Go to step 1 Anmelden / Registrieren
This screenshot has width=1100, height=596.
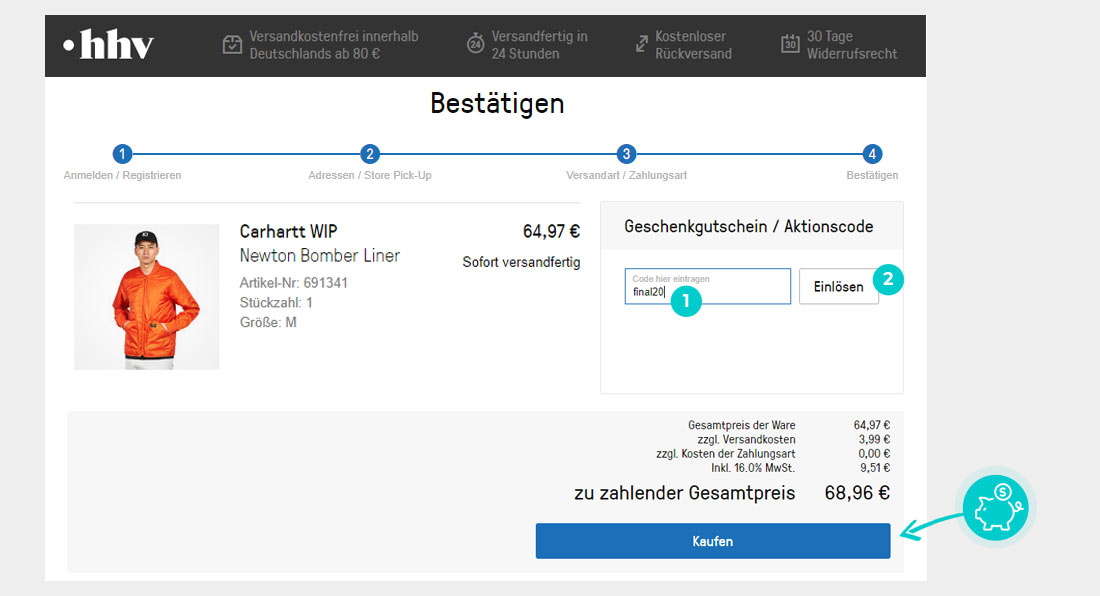click(x=122, y=154)
